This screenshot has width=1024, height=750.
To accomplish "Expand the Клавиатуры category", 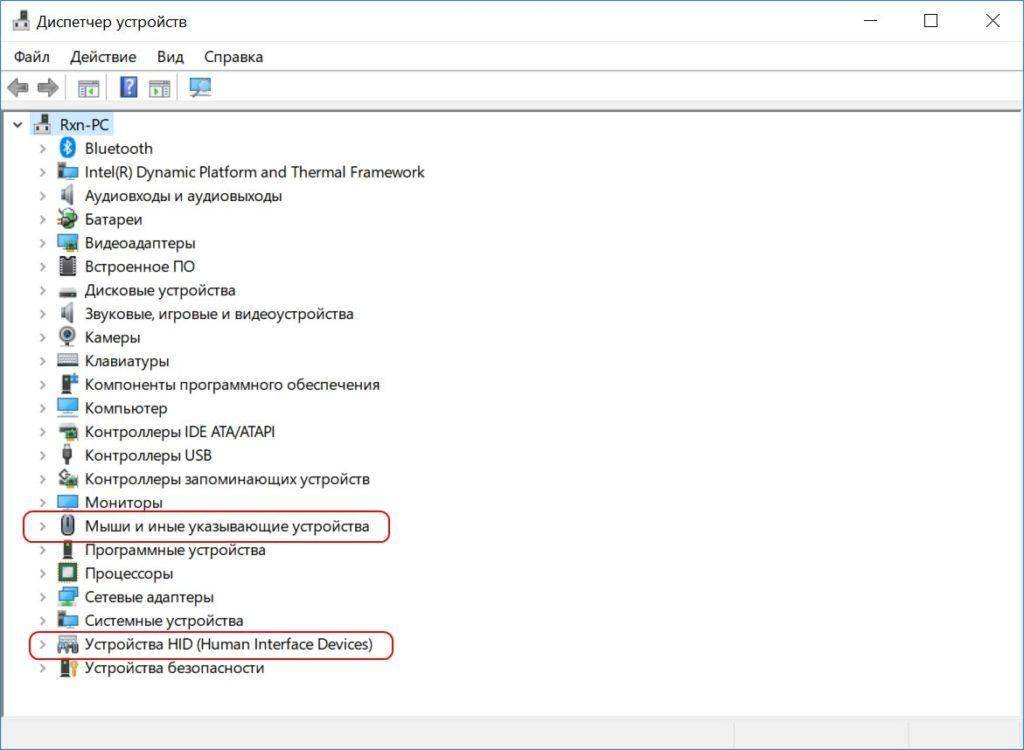I will [42, 361].
